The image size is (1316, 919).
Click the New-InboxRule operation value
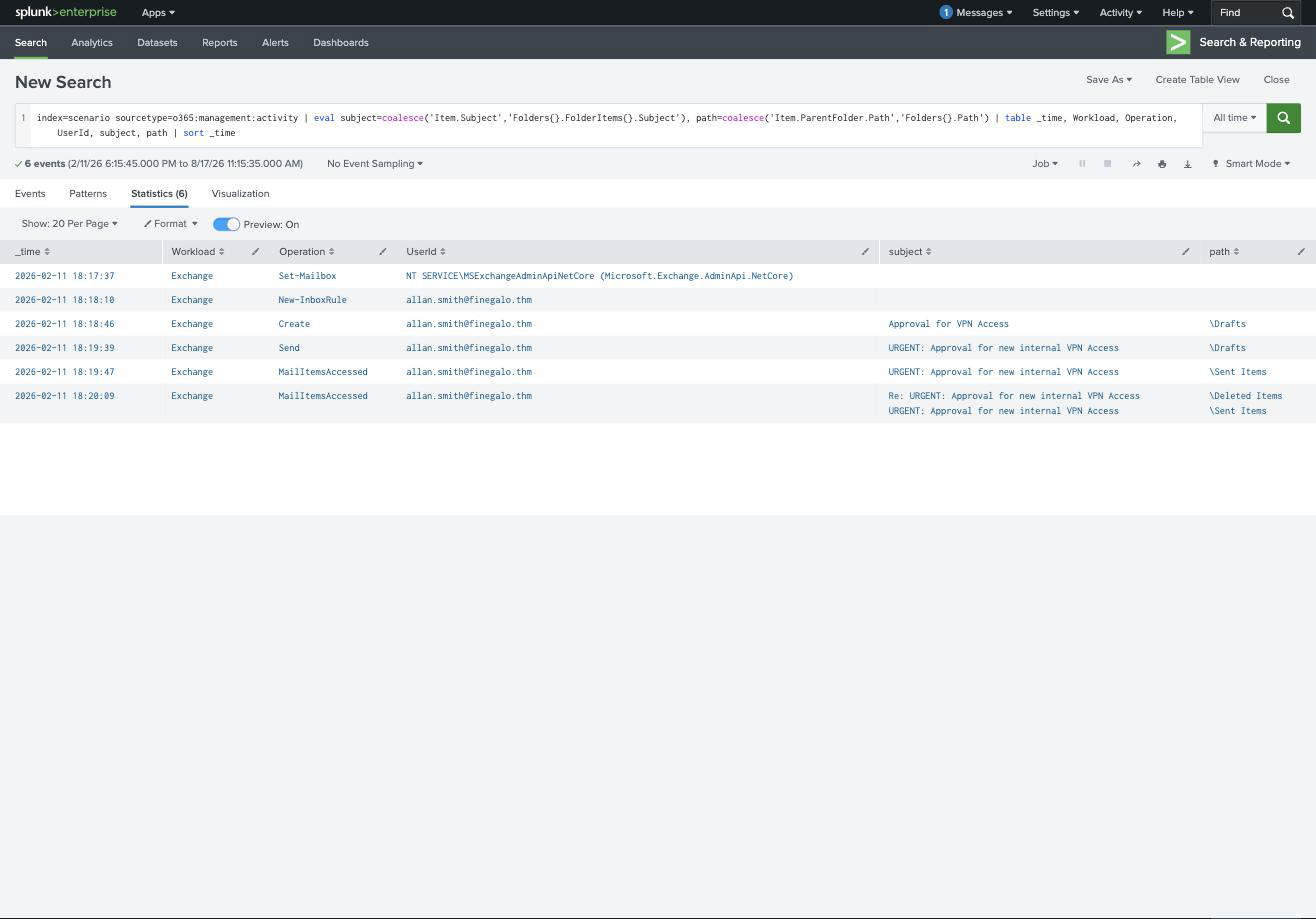point(312,300)
